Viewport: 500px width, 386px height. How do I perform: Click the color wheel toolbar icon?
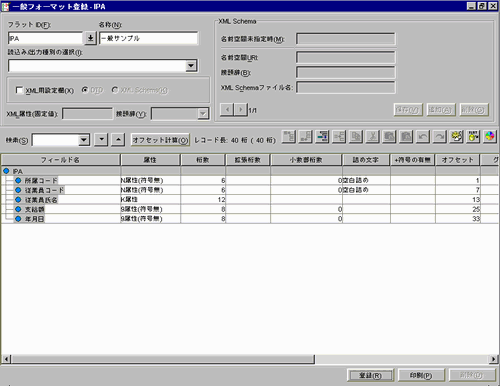pos(490,137)
